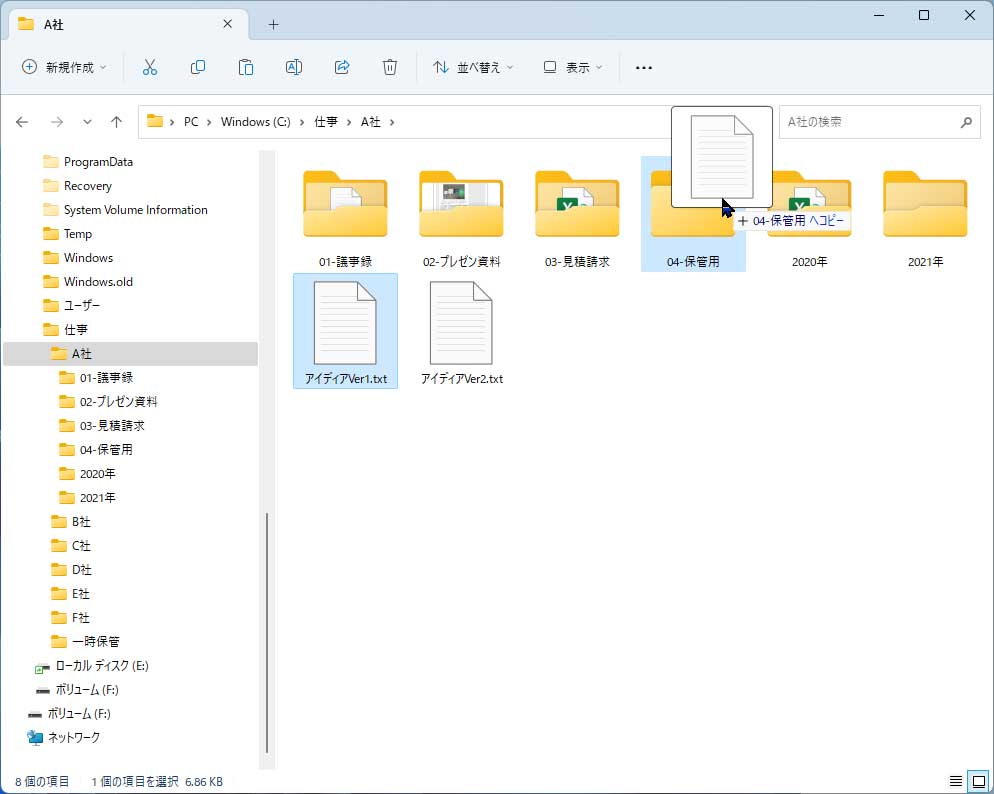
Task: Select the アイディアVer2.txt file
Action: click(462, 331)
